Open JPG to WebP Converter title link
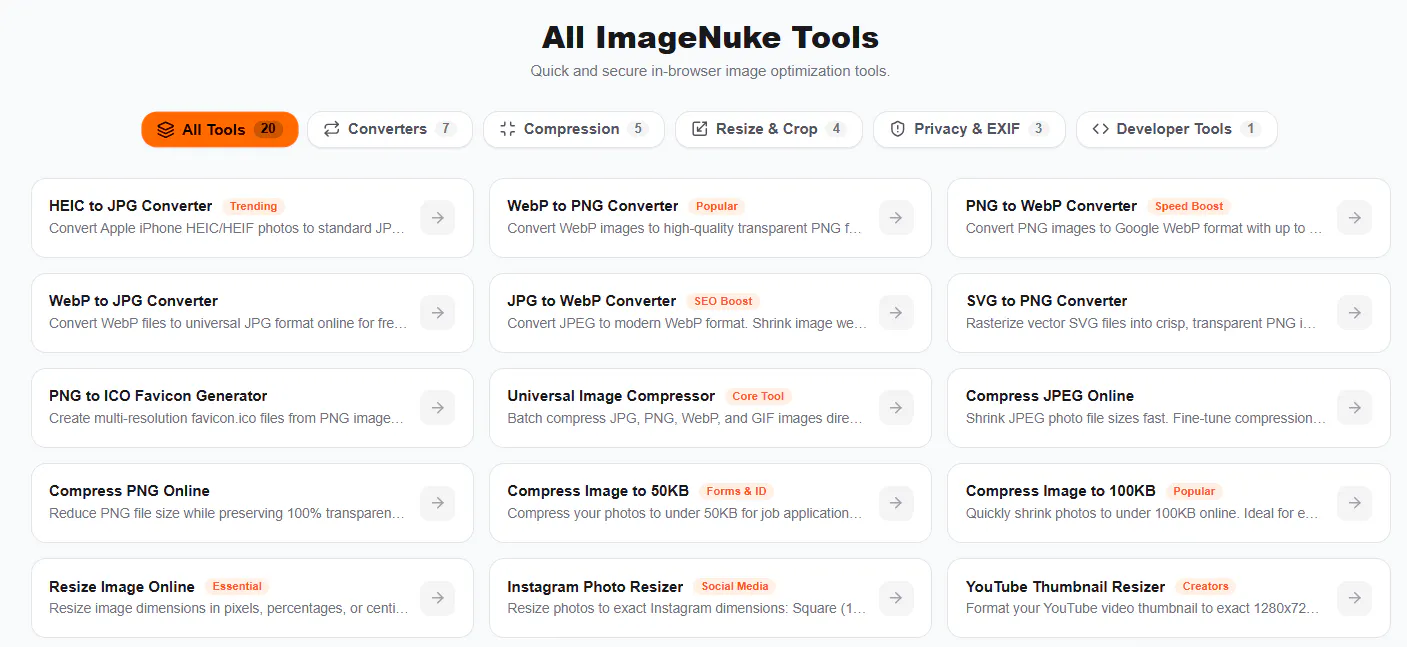This screenshot has height=647, width=1407. (x=592, y=301)
